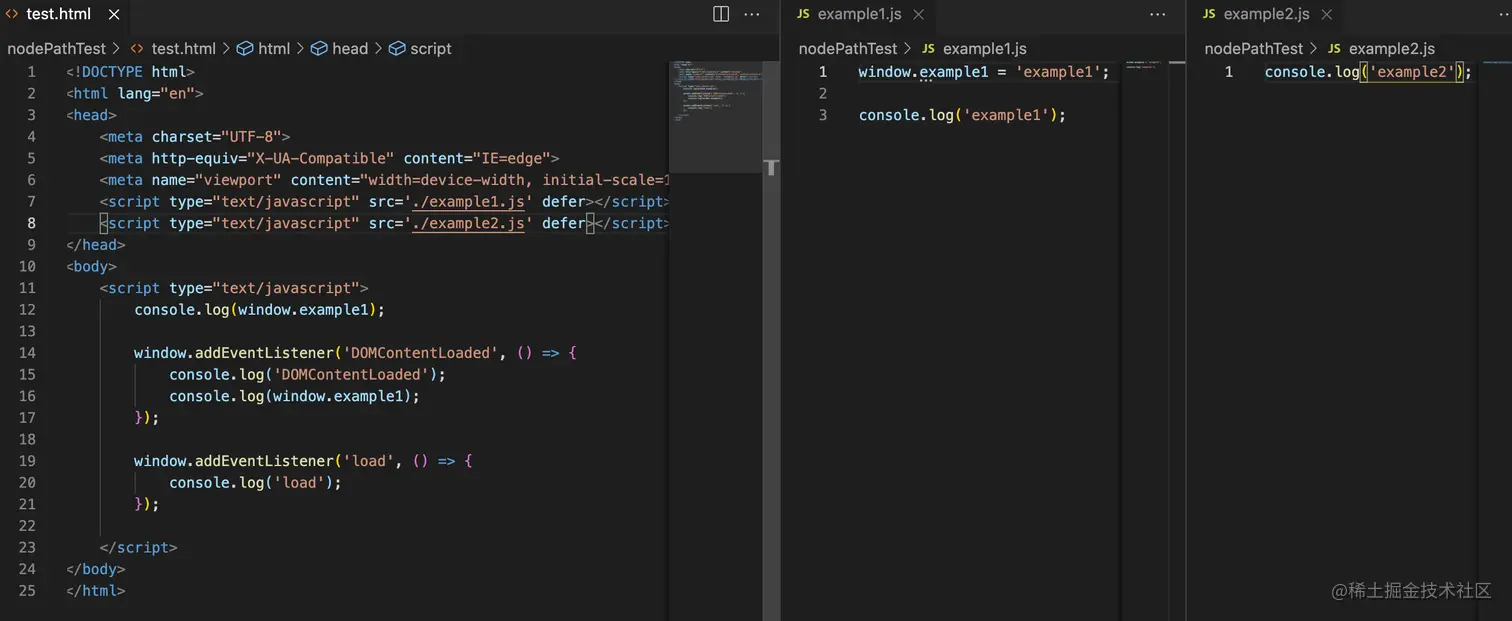The width and height of the screenshot is (1512, 621).
Task: Close the test.html tab
Action: [x=112, y=15]
